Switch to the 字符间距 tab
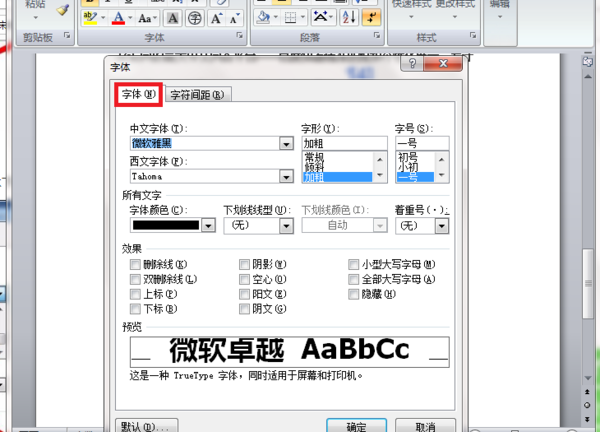The image size is (600, 432). click(x=197, y=95)
